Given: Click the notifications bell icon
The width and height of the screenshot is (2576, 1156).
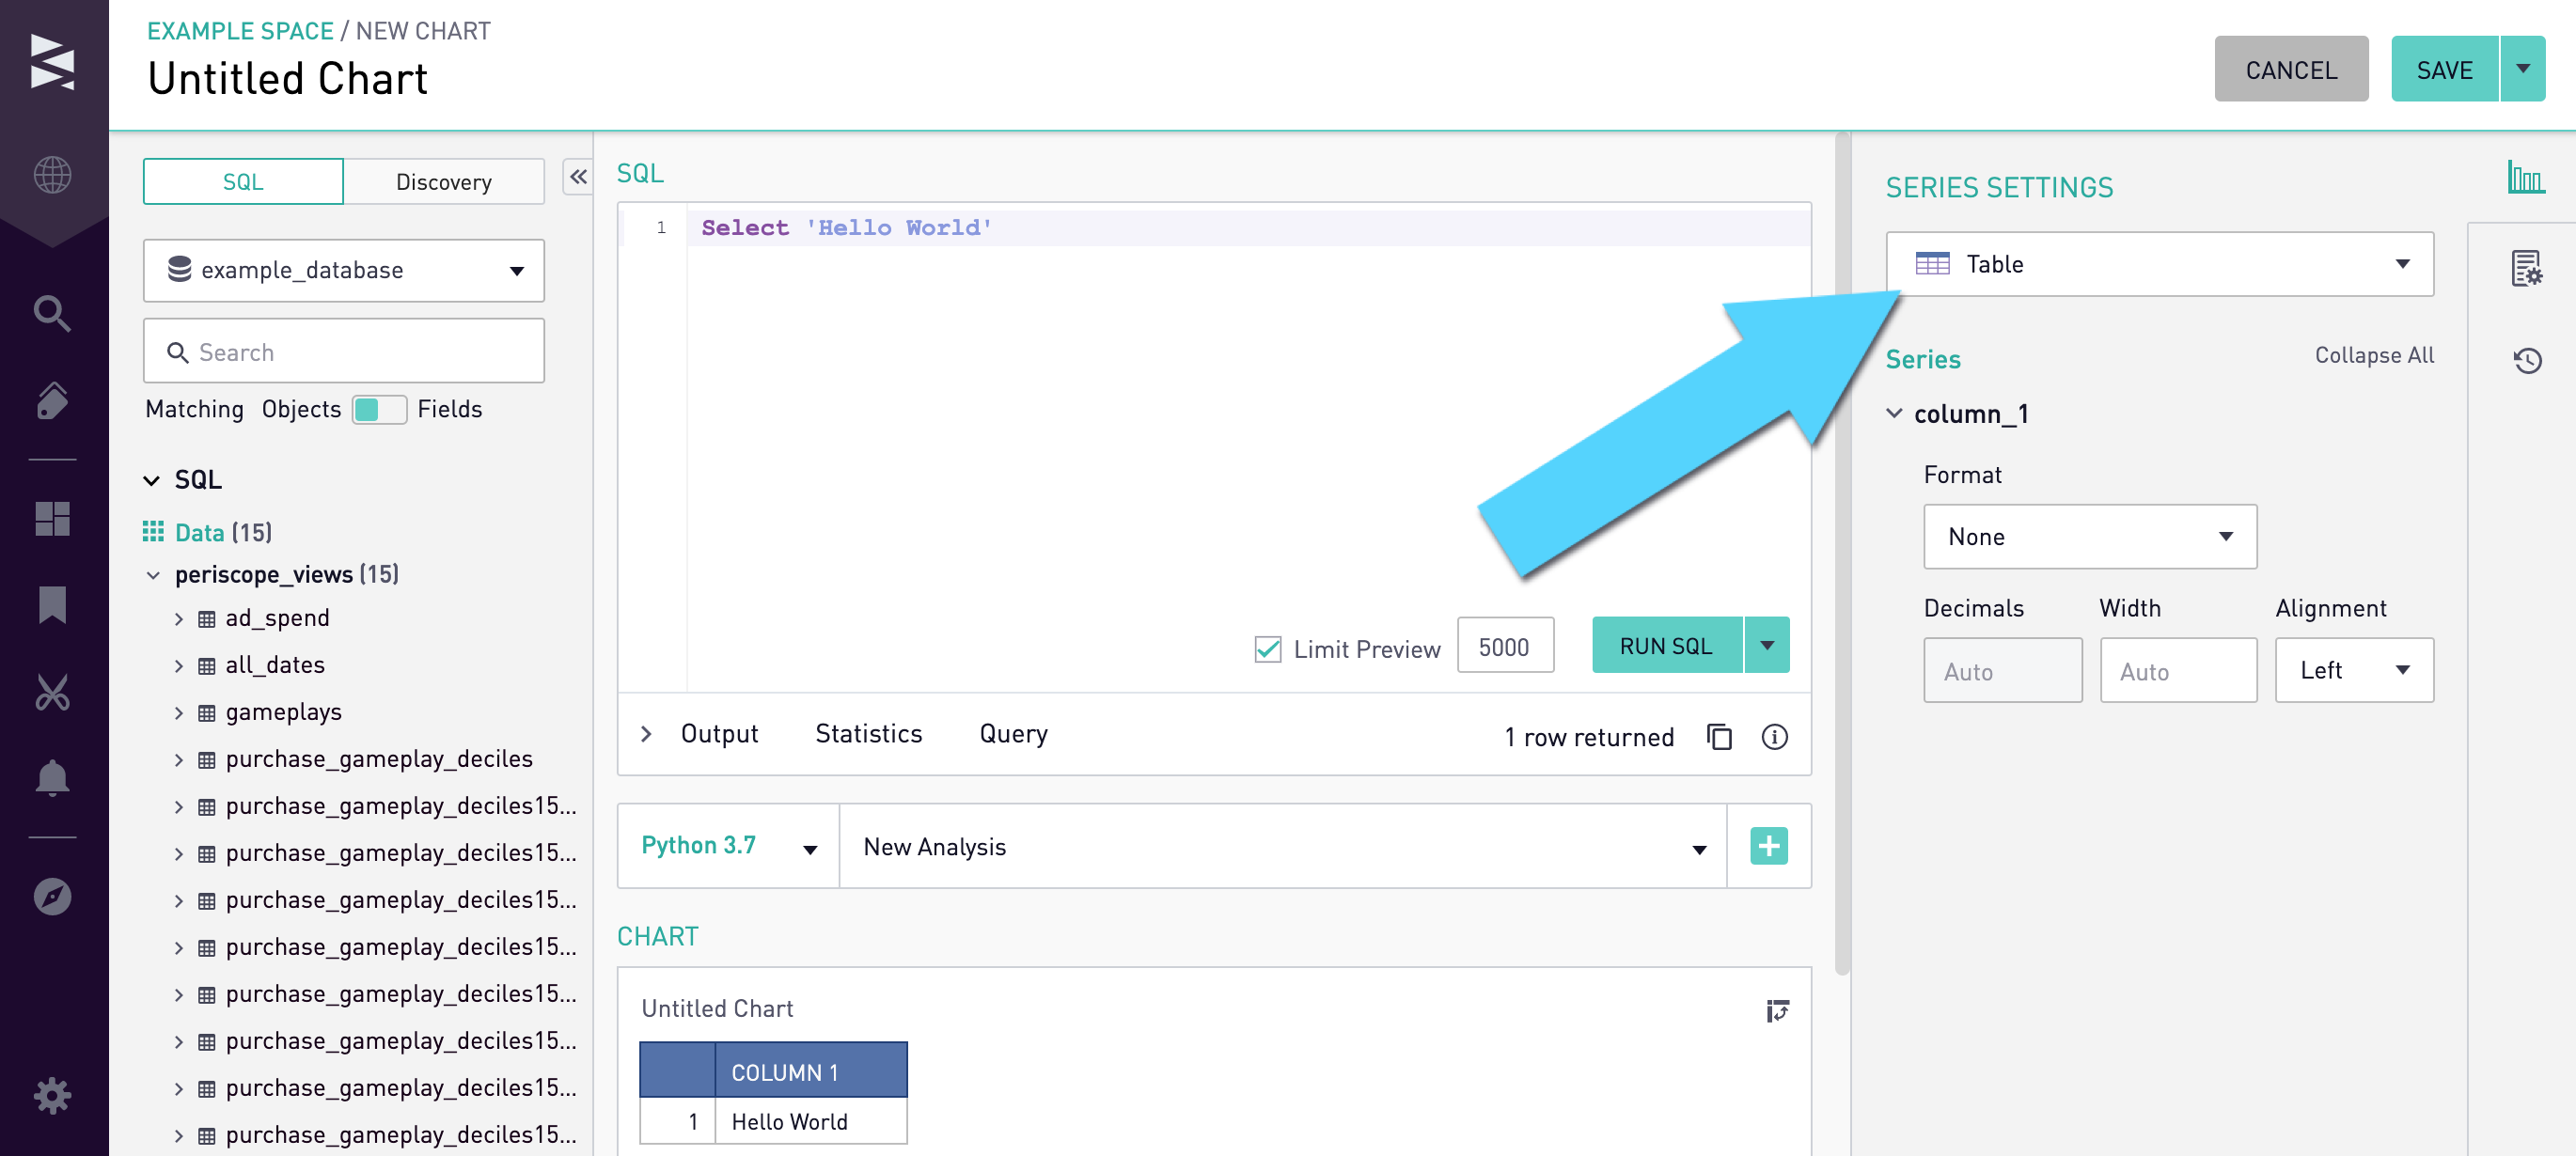Looking at the screenshot, I should 52,780.
